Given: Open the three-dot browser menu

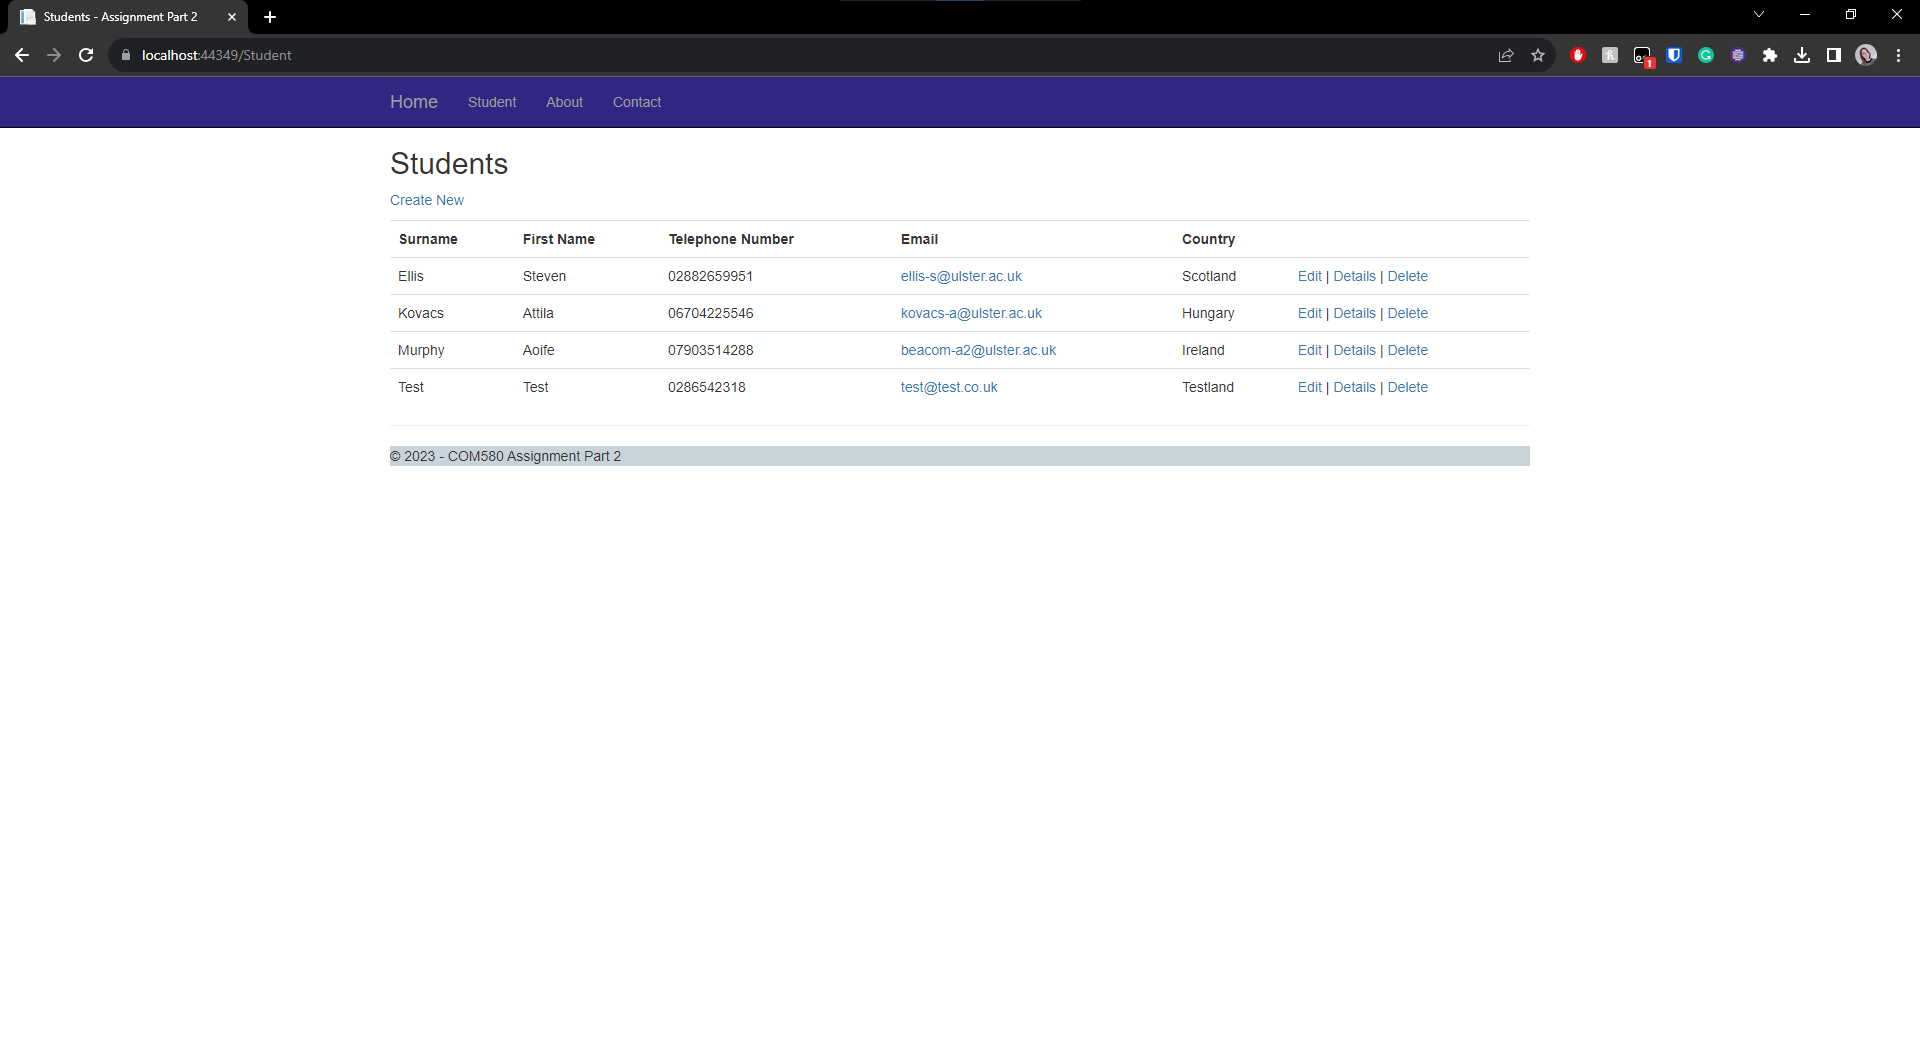Looking at the screenshot, I should click(x=1898, y=55).
